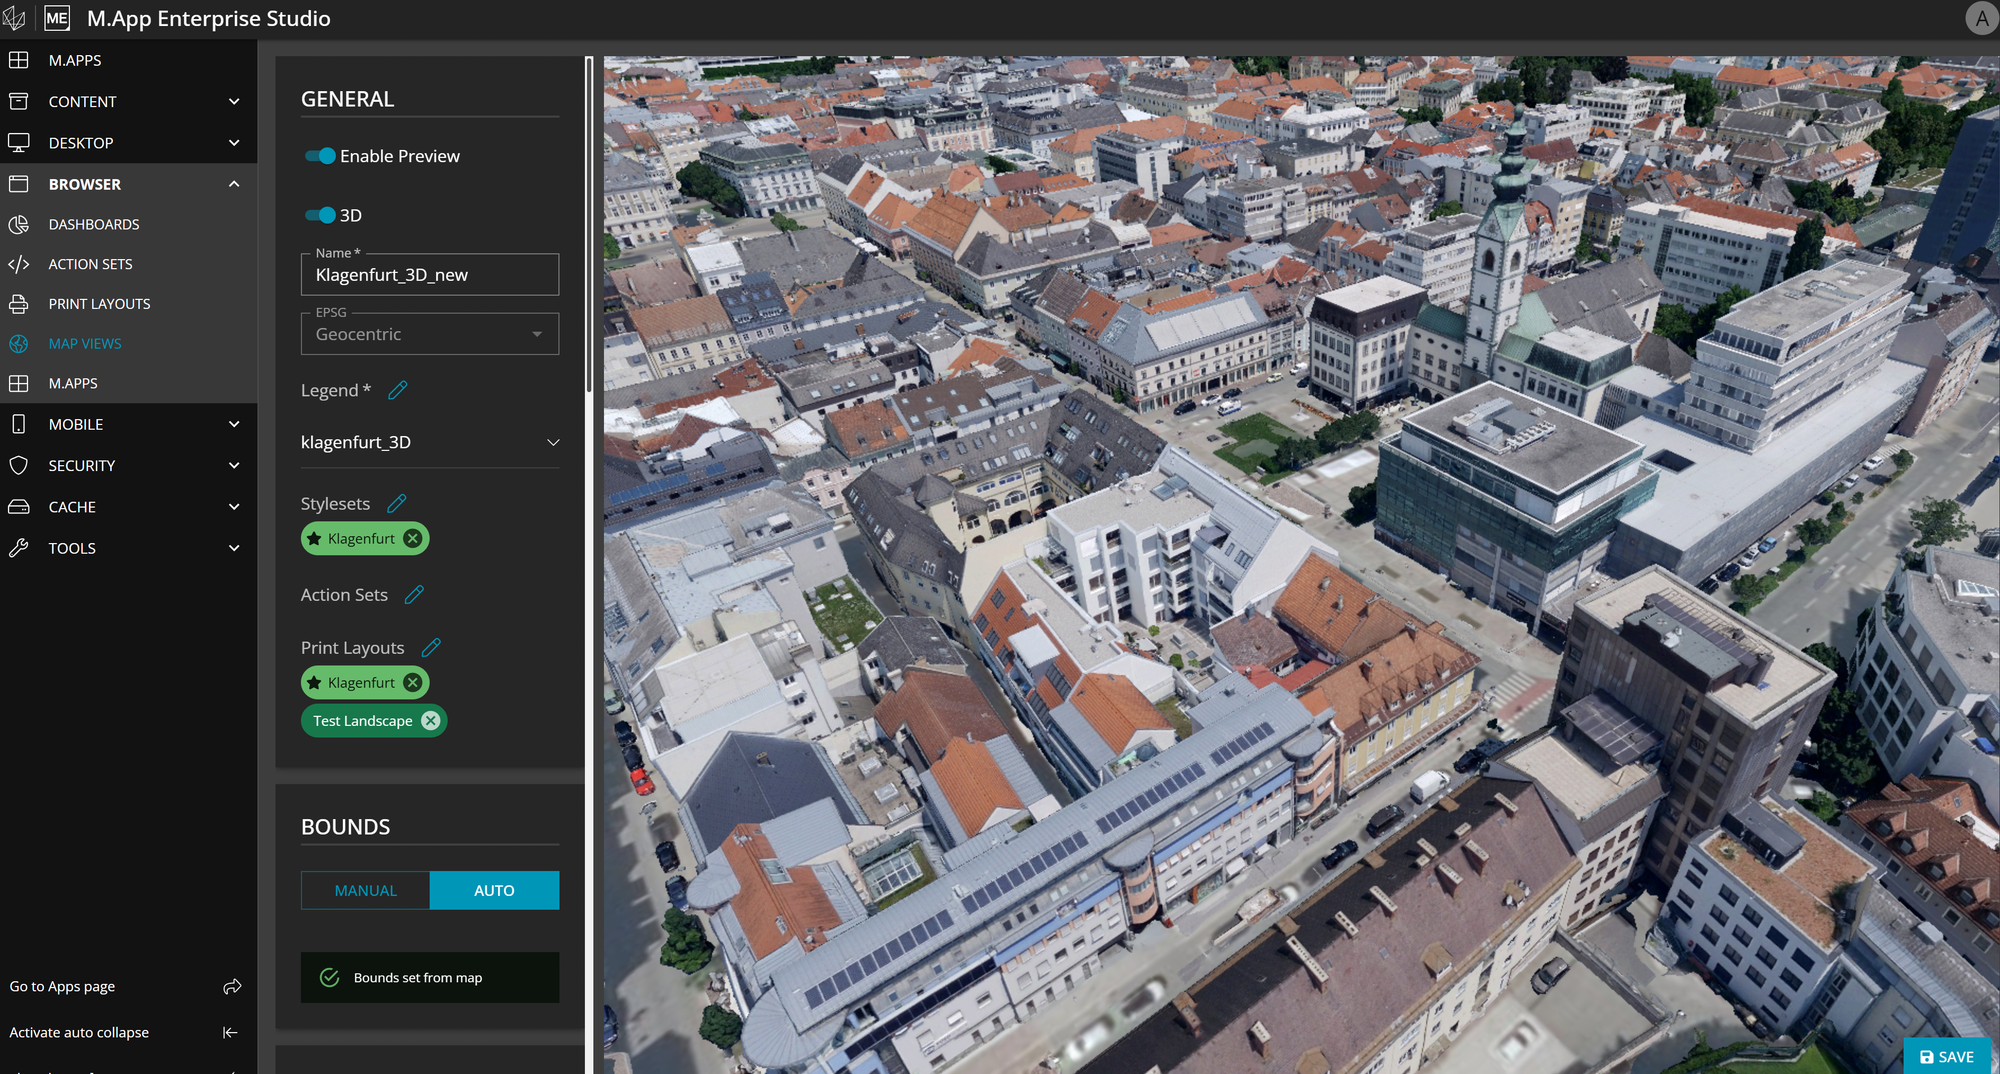Click the M.Apps grid icon at top of sidebar

tap(18, 60)
